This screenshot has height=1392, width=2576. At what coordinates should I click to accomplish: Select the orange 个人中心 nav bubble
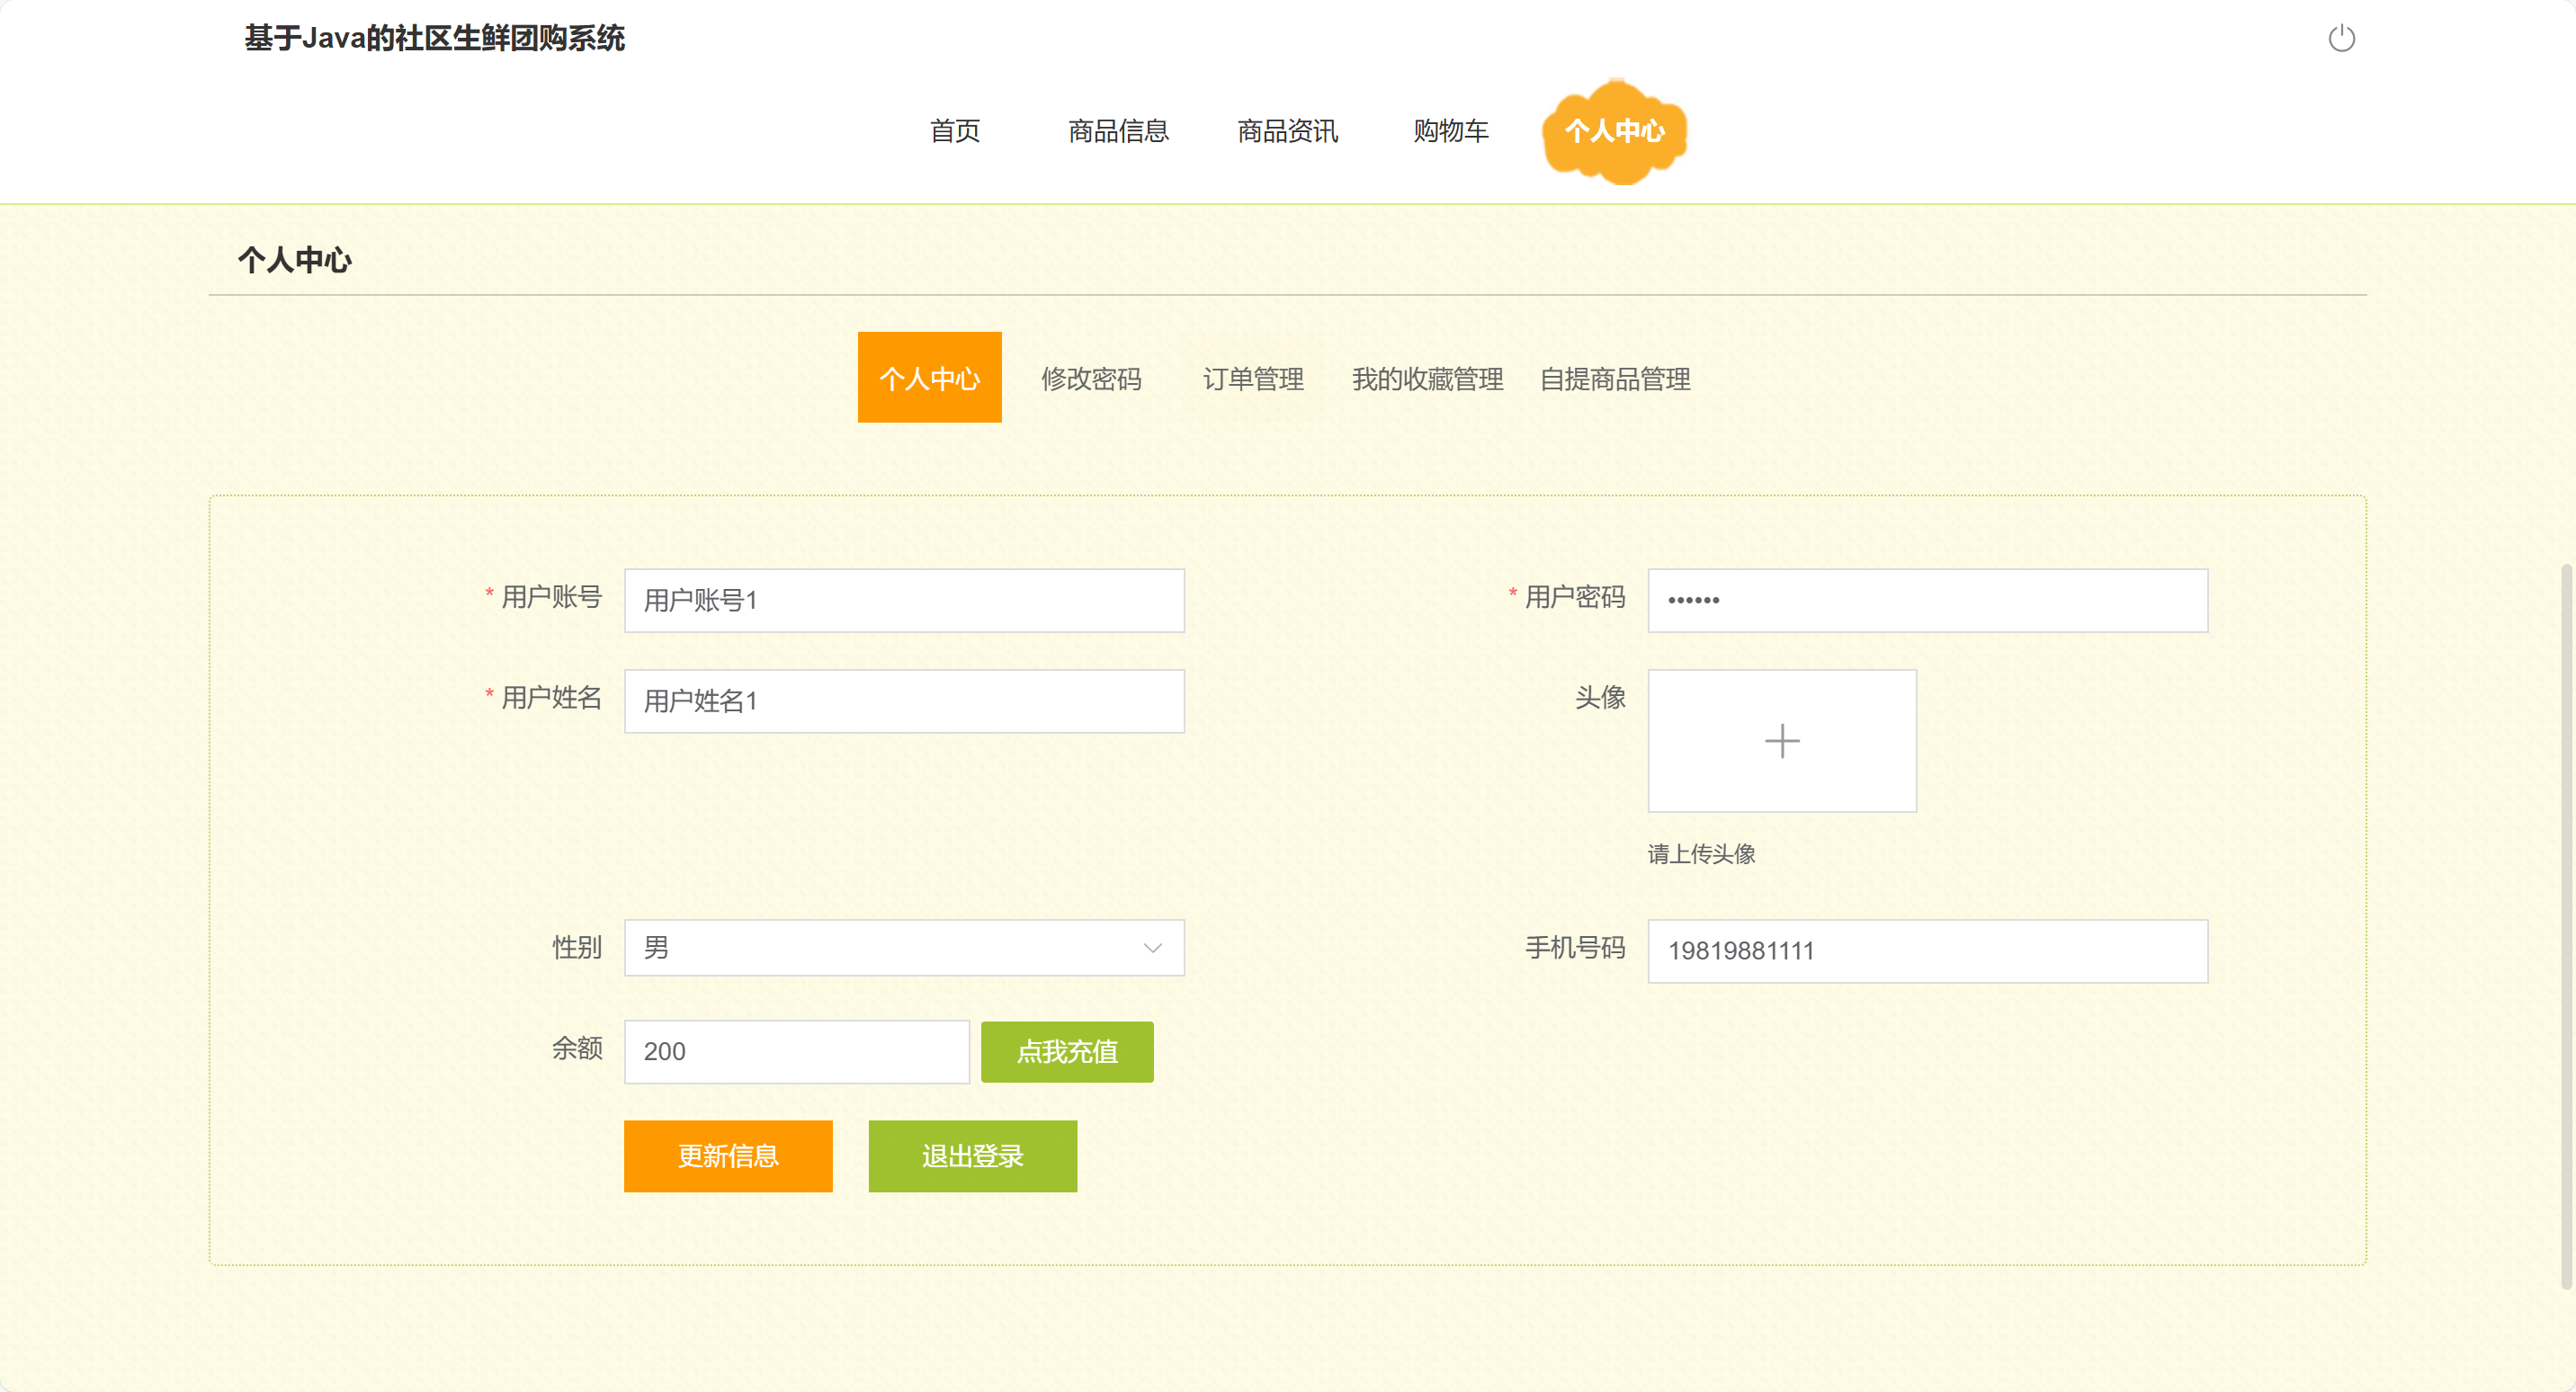tap(1614, 131)
